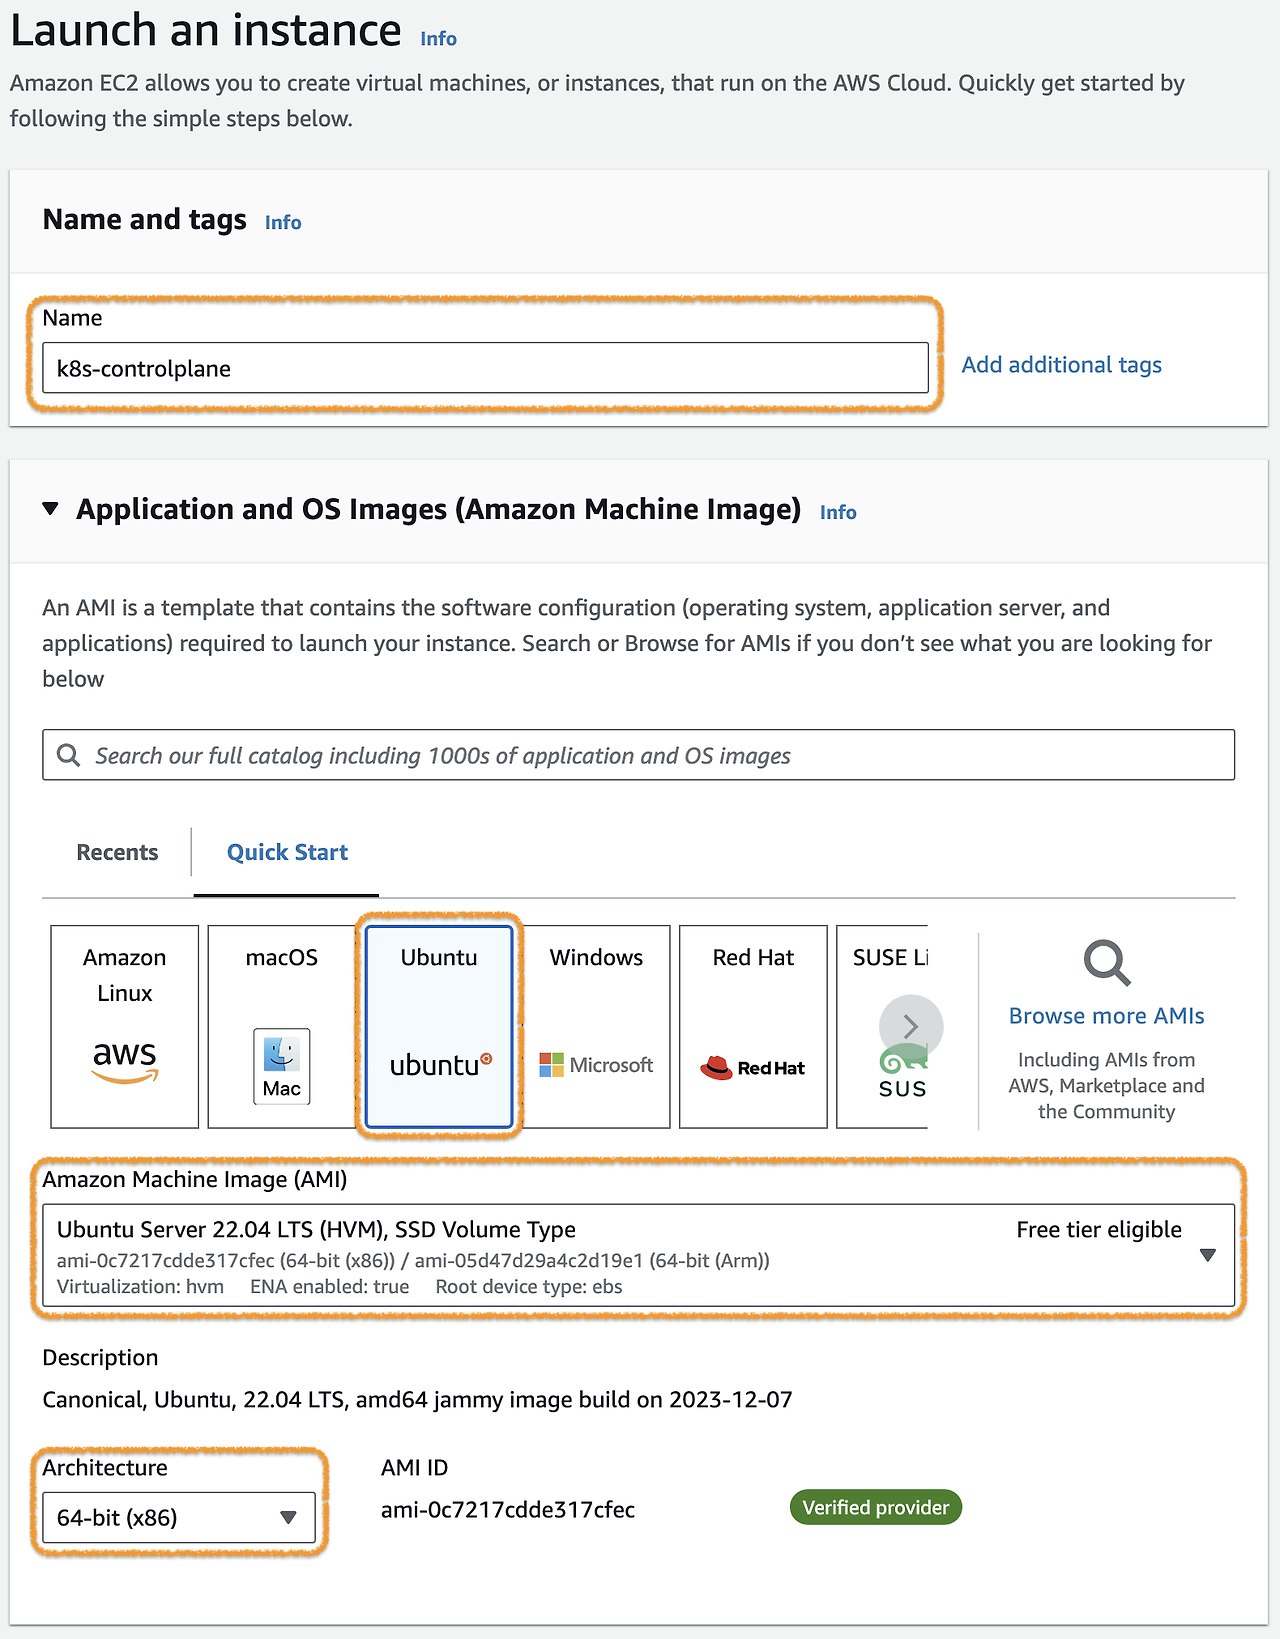
Task: Pick the Windows AMI card
Action: 596,1027
